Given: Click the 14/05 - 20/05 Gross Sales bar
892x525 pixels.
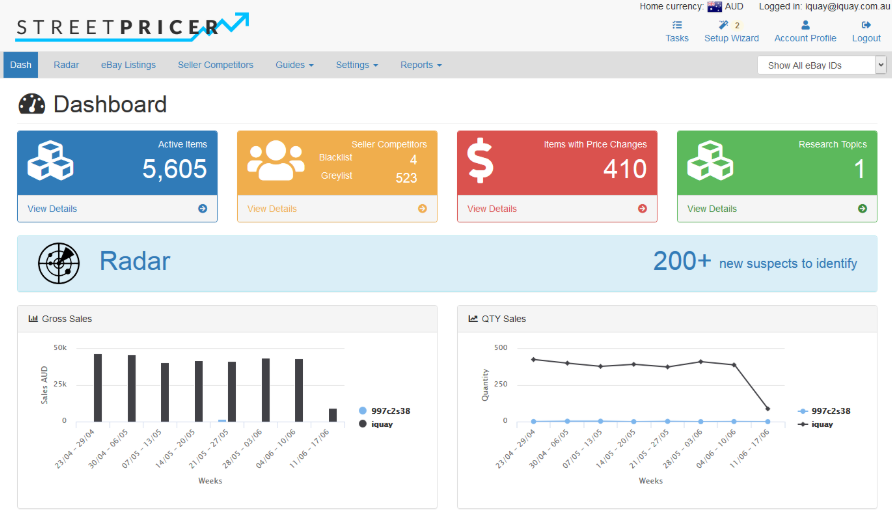Looking at the screenshot, I should point(199,391).
